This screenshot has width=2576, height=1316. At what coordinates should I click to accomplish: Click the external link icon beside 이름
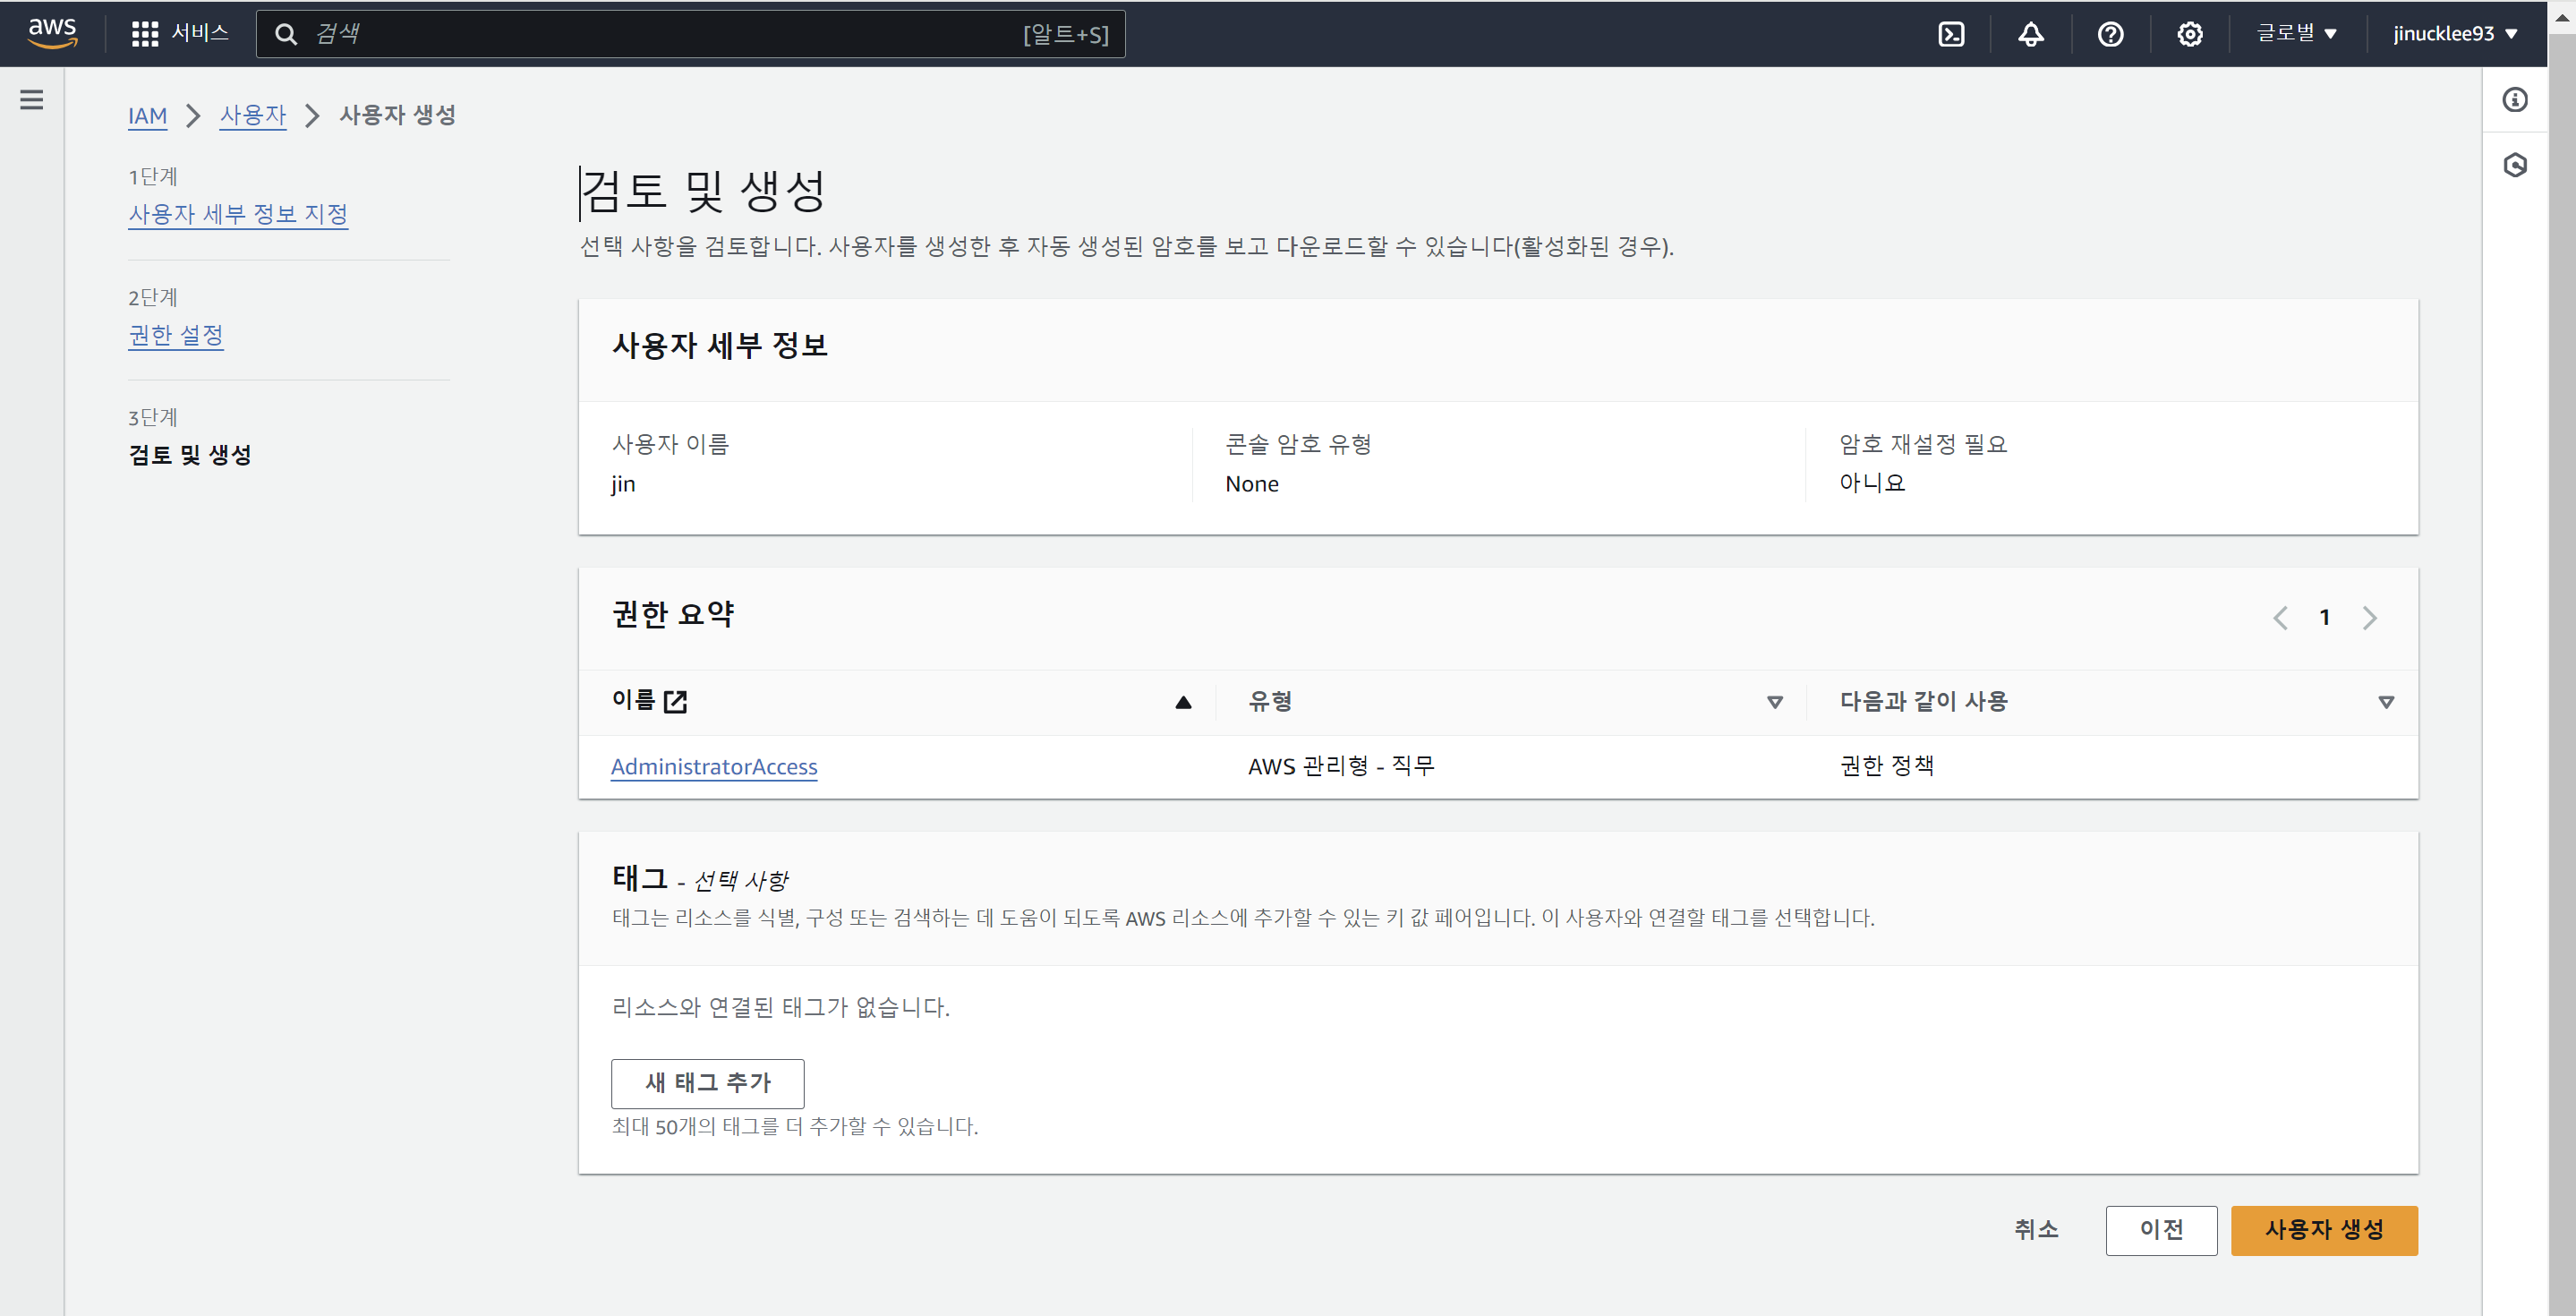[675, 701]
